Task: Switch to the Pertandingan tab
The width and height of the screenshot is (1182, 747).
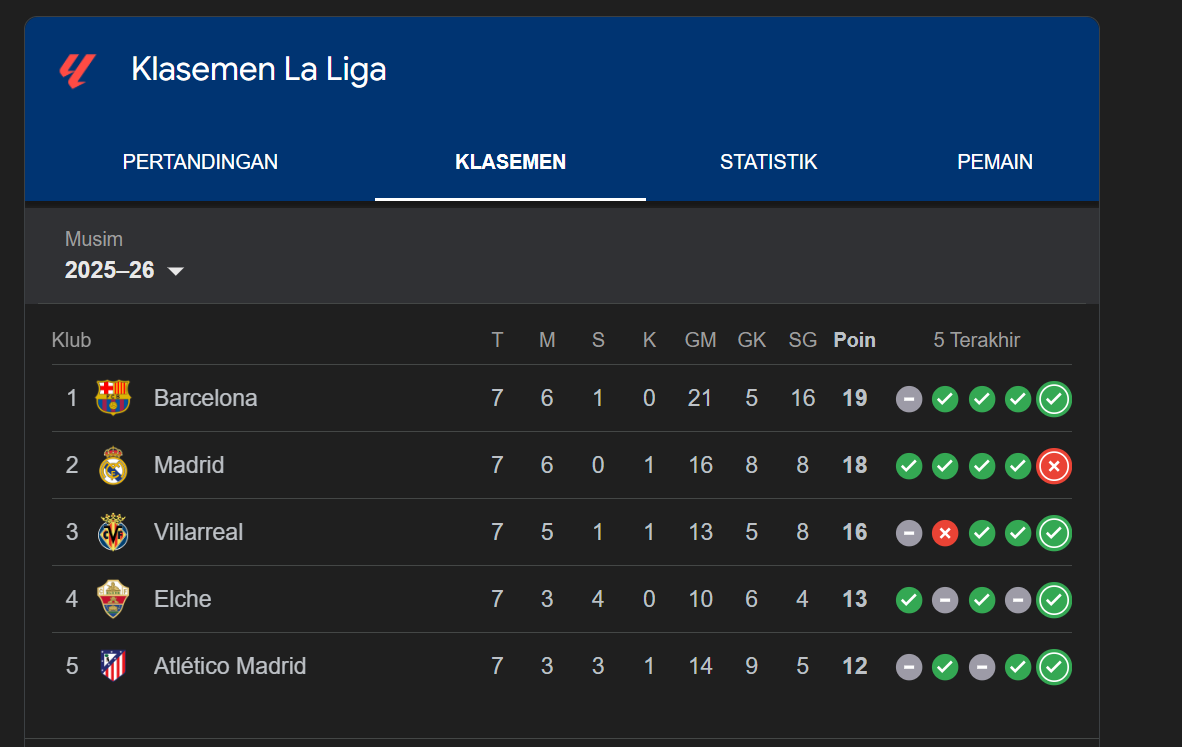Action: coord(200,162)
